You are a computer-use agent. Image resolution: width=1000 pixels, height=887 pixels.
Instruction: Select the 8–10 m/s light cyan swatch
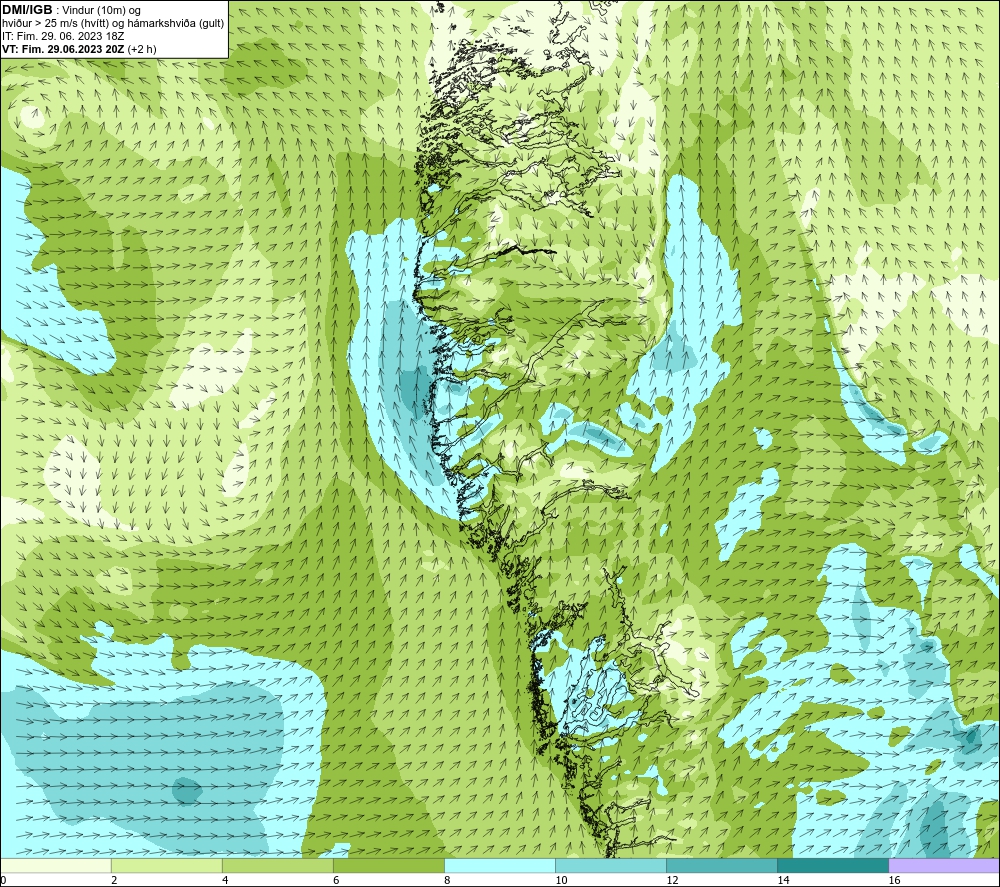500,866
